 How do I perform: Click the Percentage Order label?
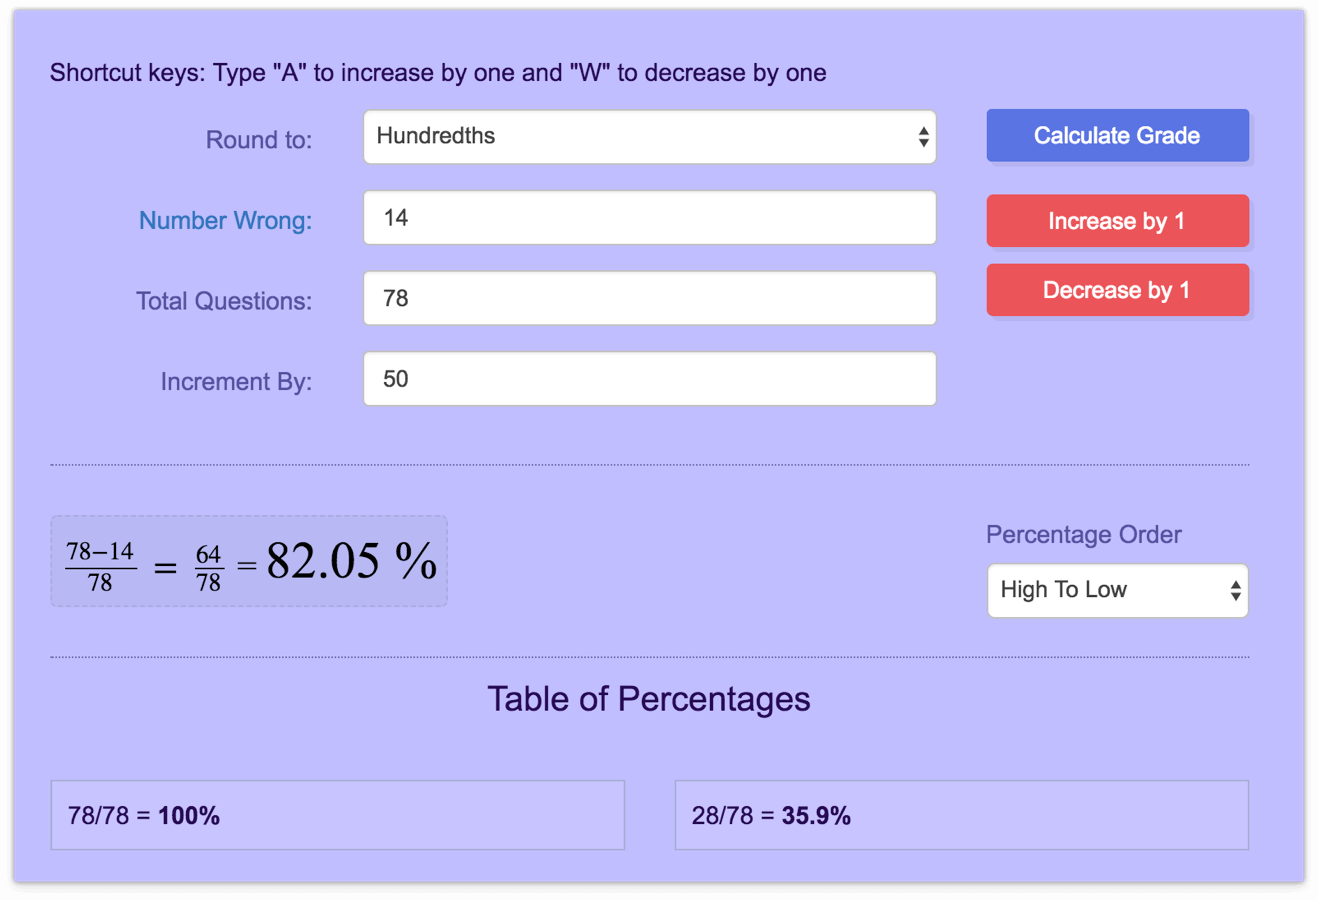point(1083,535)
